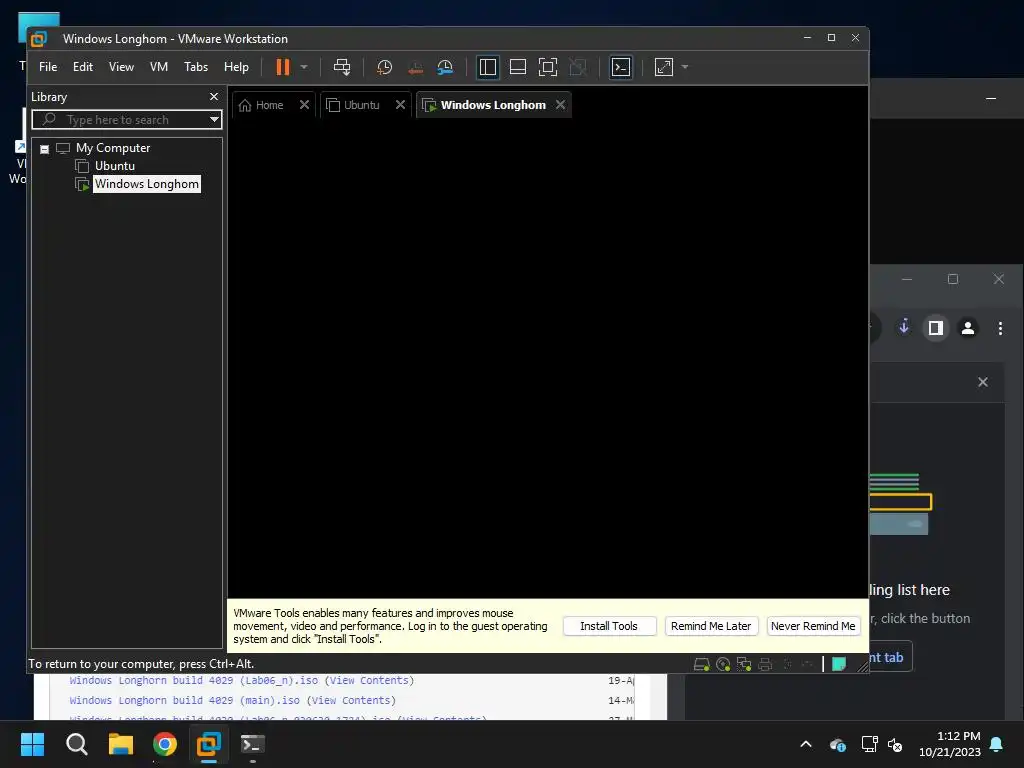
Task: Toggle the thumbnail bar view icon
Action: [x=518, y=67]
